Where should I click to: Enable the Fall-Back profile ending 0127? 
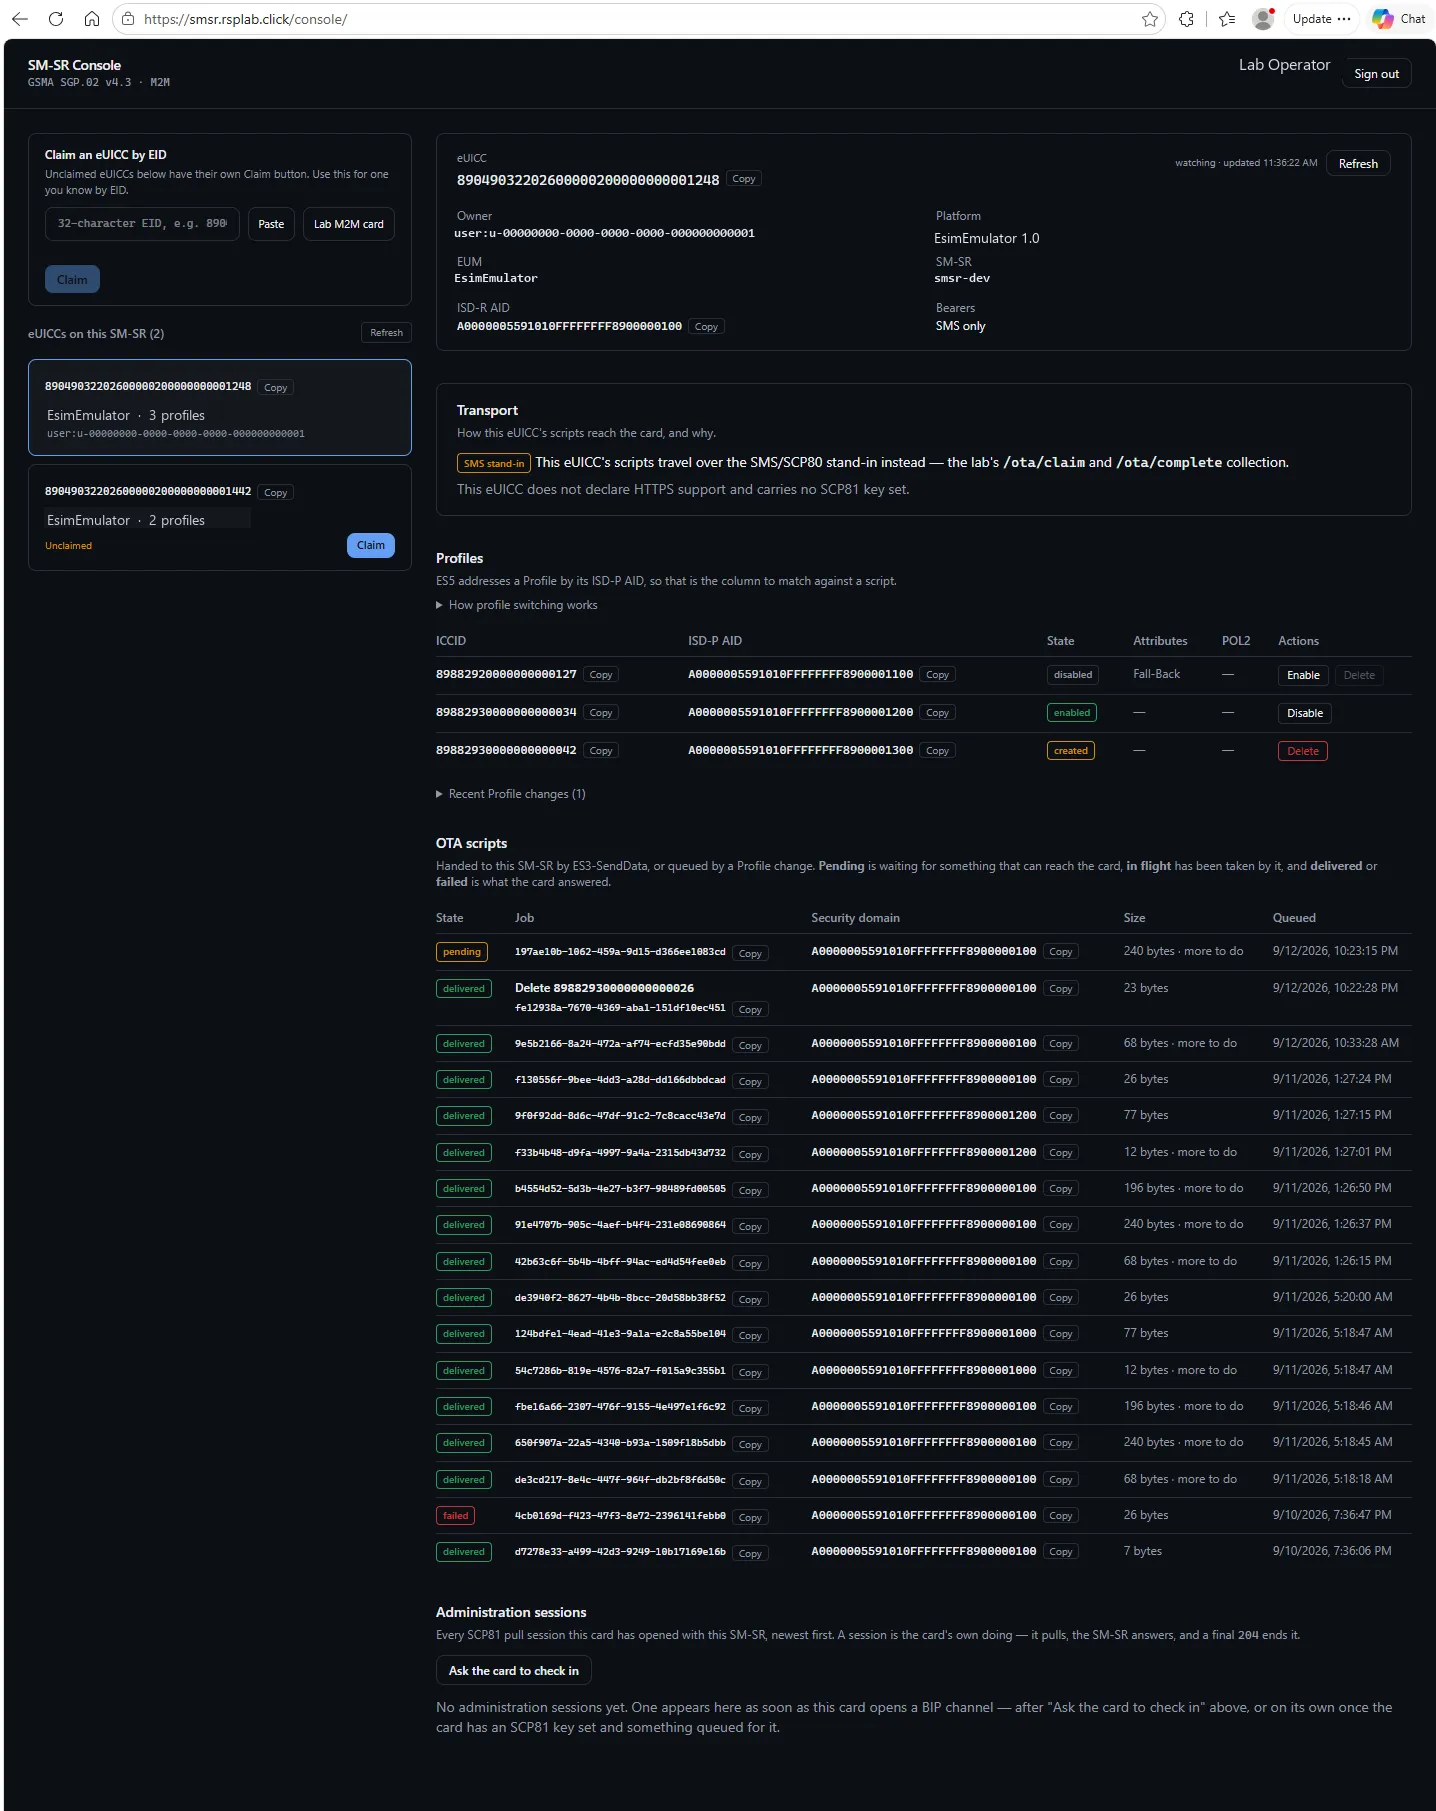click(x=1303, y=675)
